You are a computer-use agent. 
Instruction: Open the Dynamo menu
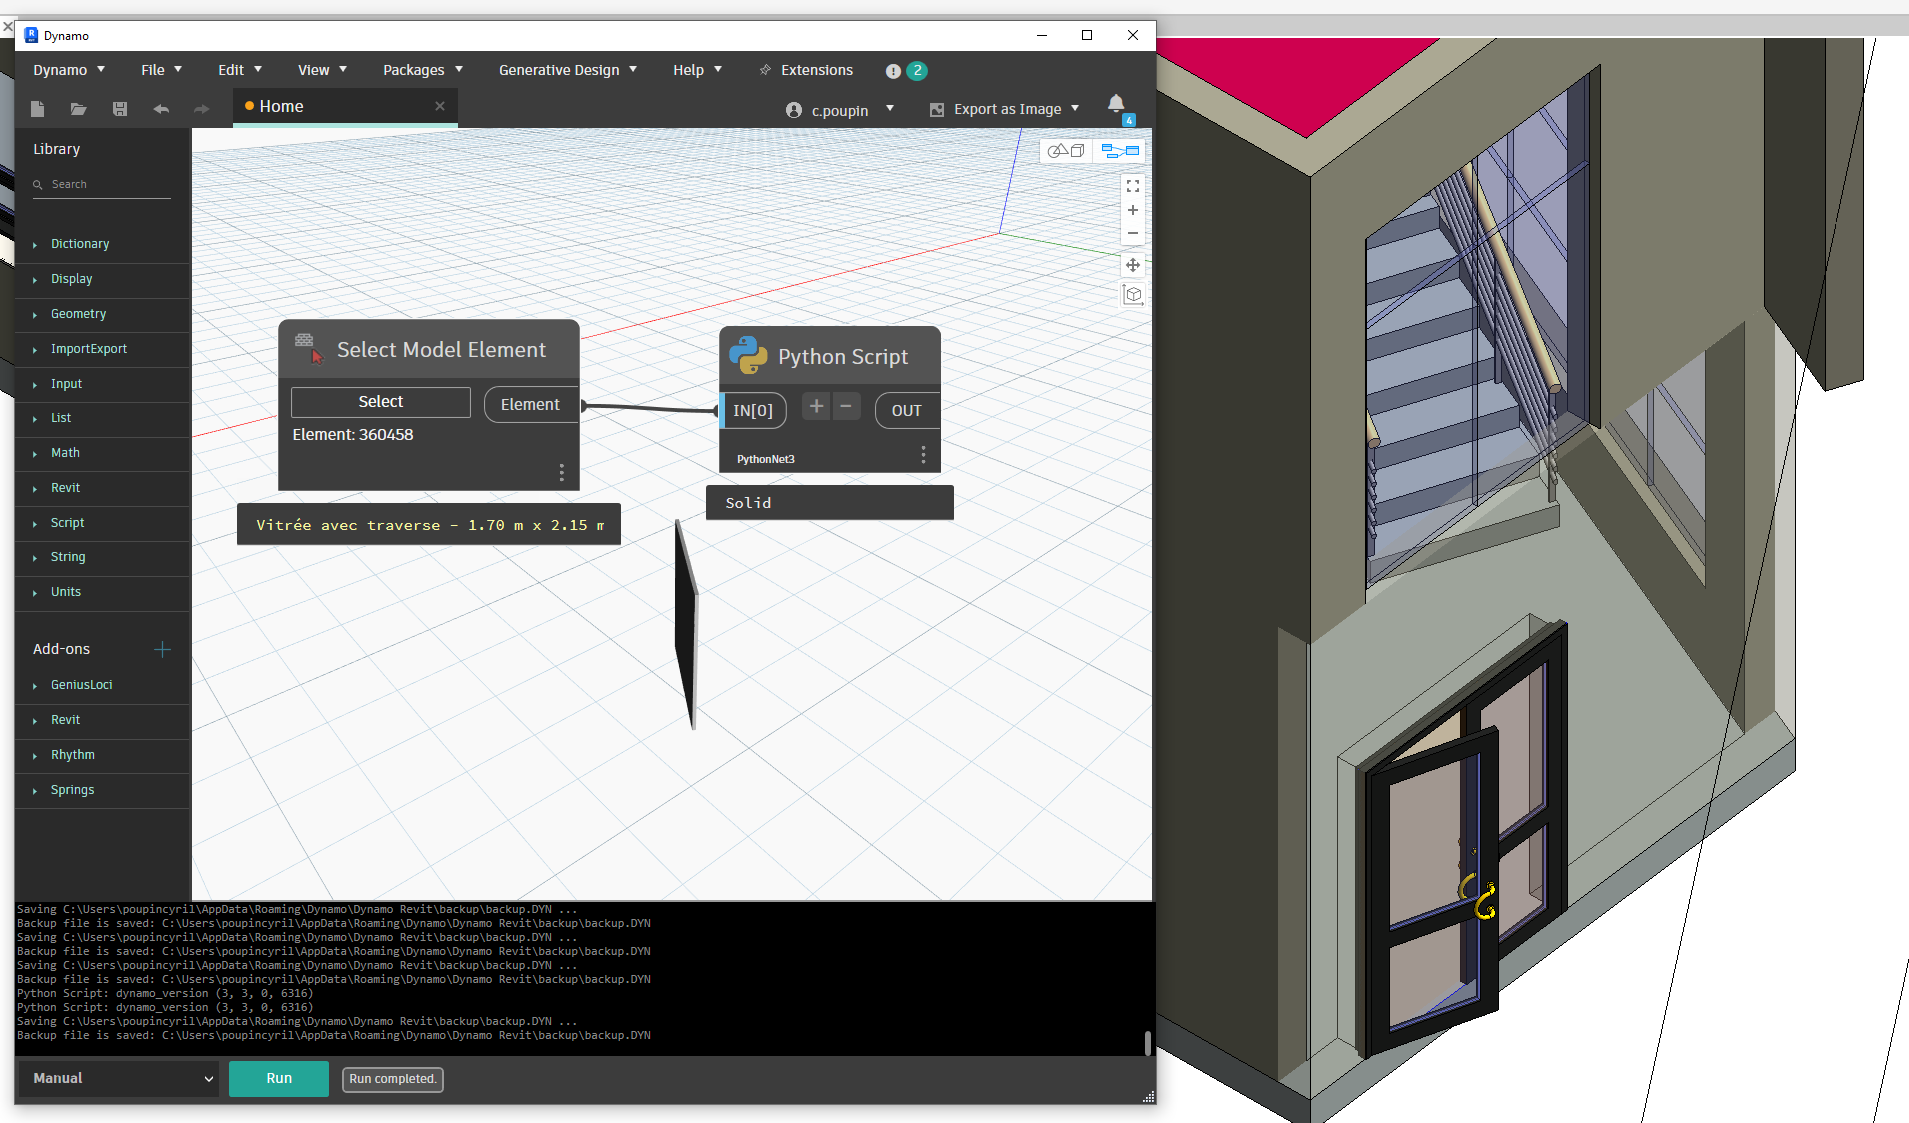pyautogui.click(x=69, y=70)
